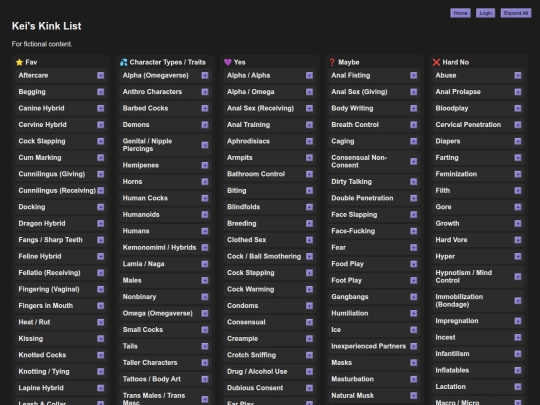Image resolution: width=540 pixels, height=405 pixels.
Task: Click the purple square icon on Canine Hybrid row
Action: pyautogui.click(x=101, y=108)
